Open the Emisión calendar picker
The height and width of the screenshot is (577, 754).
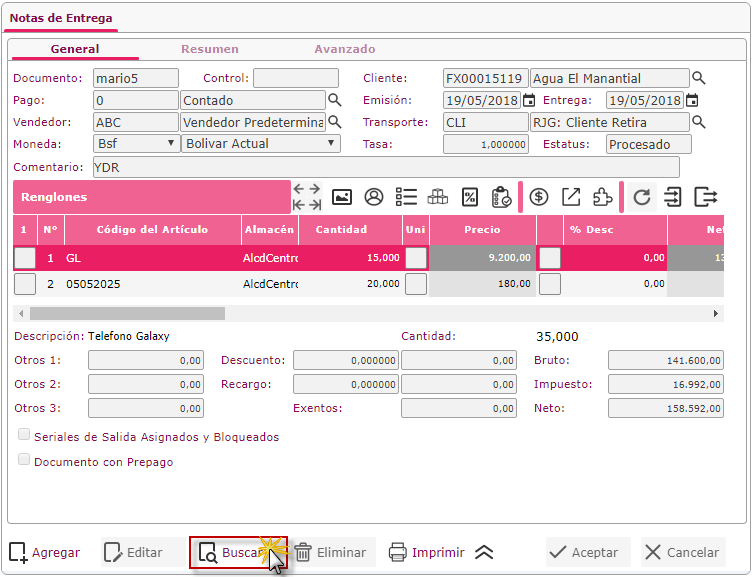pos(529,100)
